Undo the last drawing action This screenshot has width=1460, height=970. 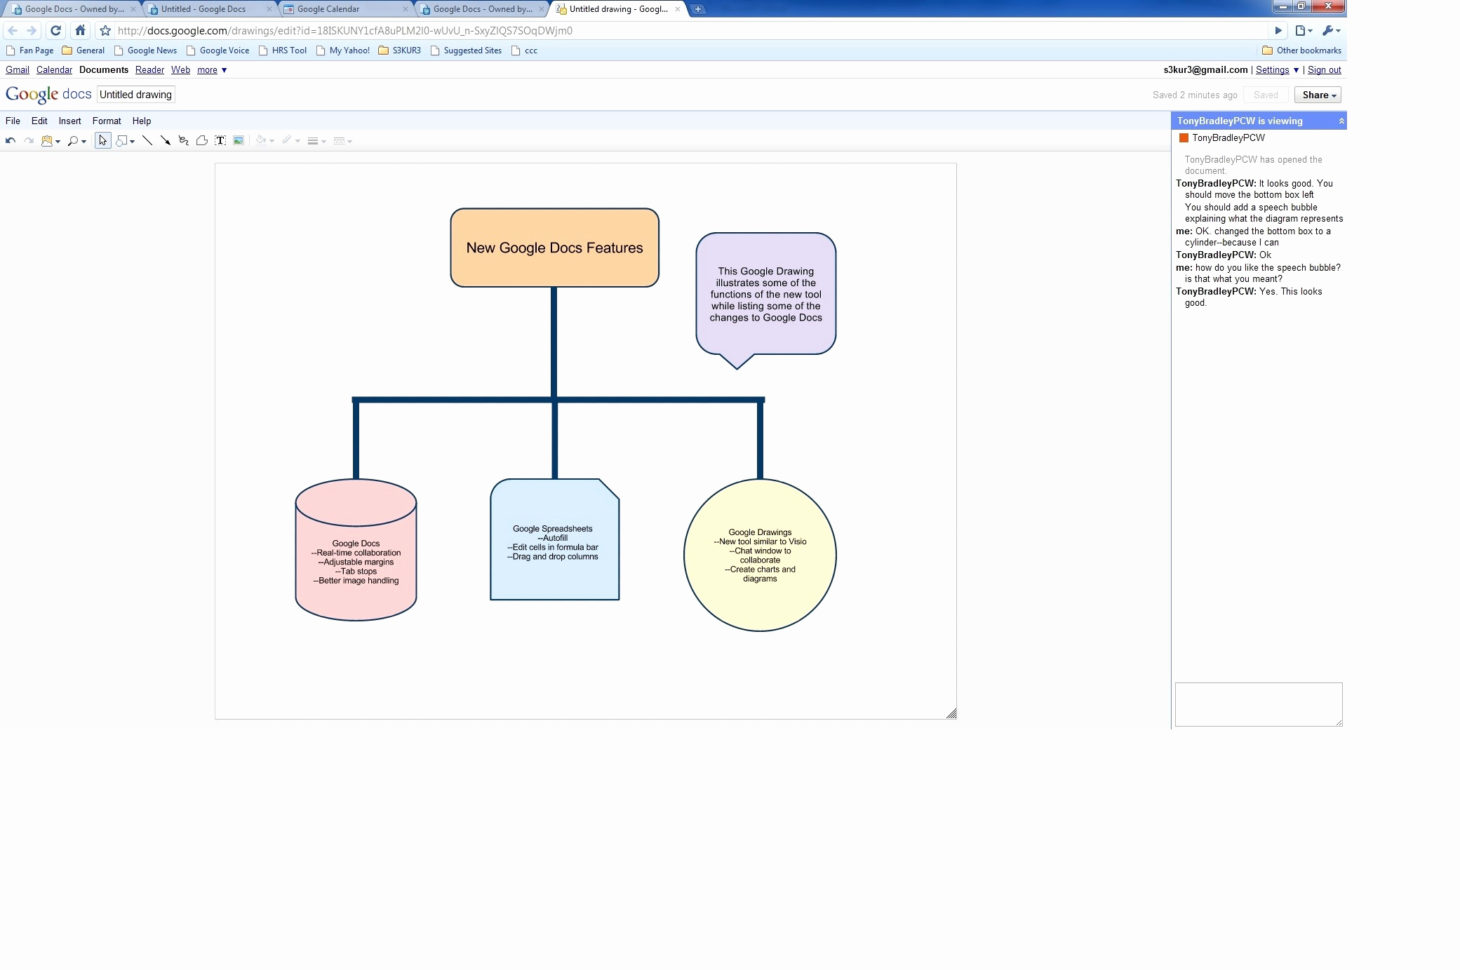pyautogui.click(x=10, y=141)
